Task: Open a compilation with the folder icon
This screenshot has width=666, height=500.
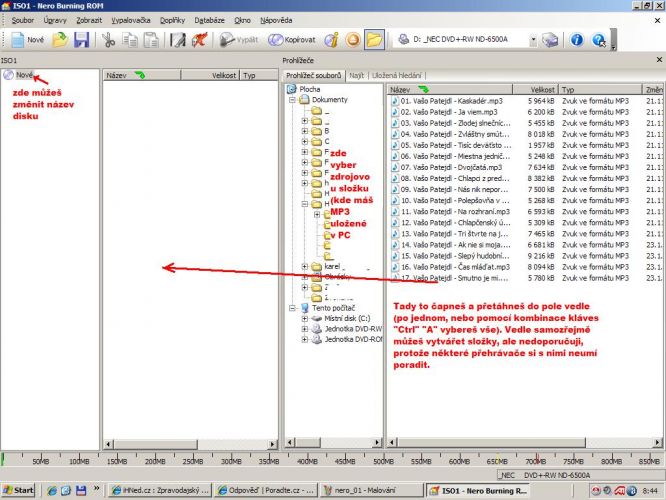Action: pos(60,40)
